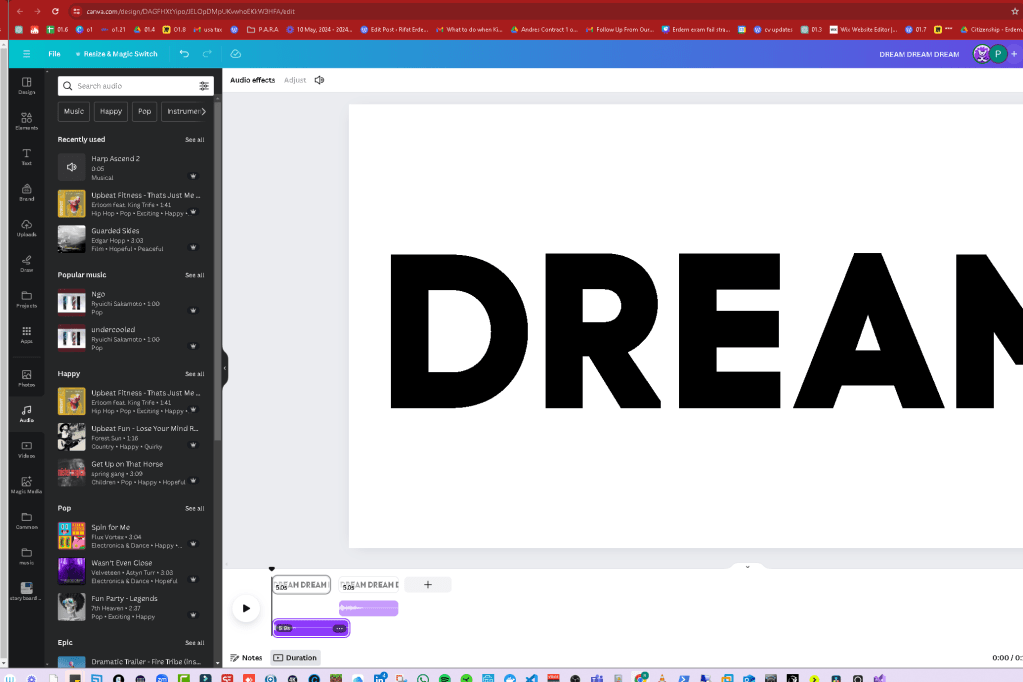Hide the timeline with chevron
1023x682 pixels.
(748, 566)
